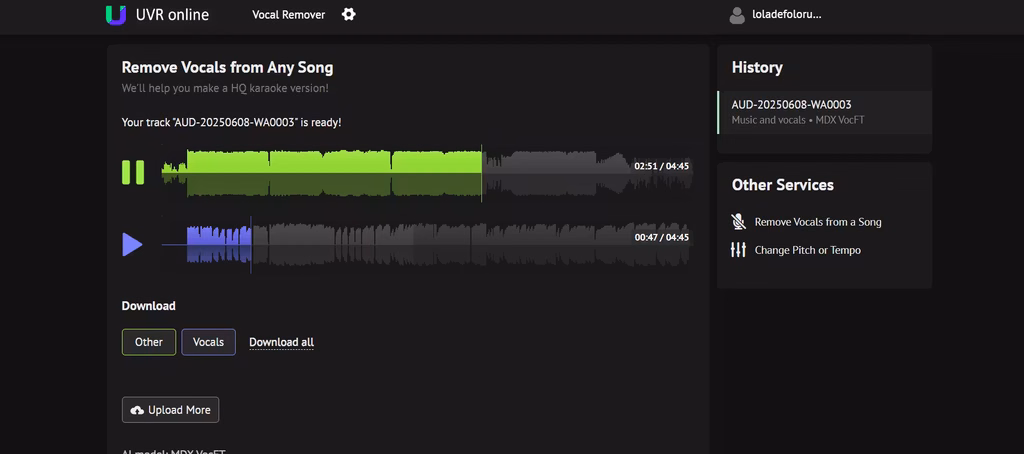
Task: Click Music and vocals • MDX VocFT text
Action: [x=798, y=120]
